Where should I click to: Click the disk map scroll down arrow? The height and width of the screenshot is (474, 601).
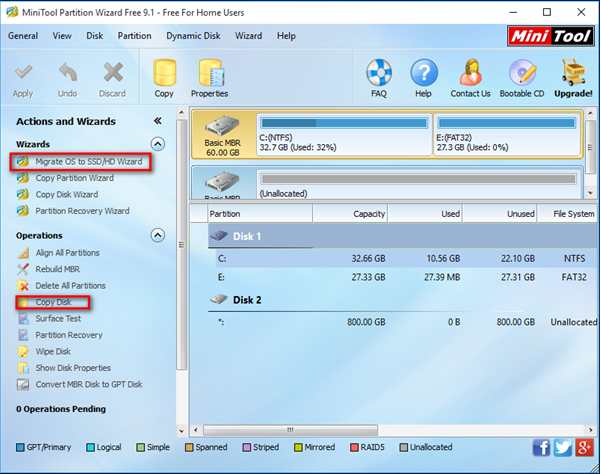click(x=591, y=193)
